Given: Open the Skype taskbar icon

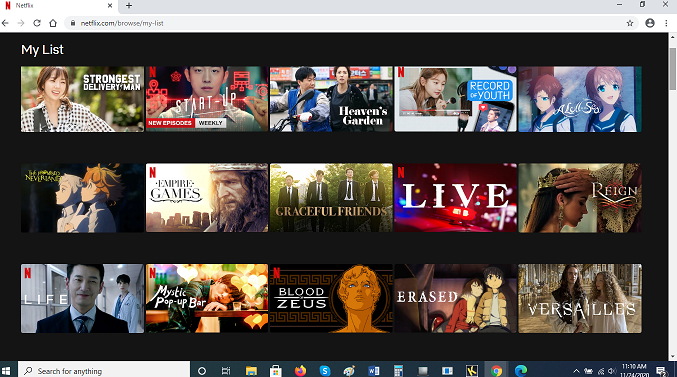Looking at the screenshot, I should point(325,371).
